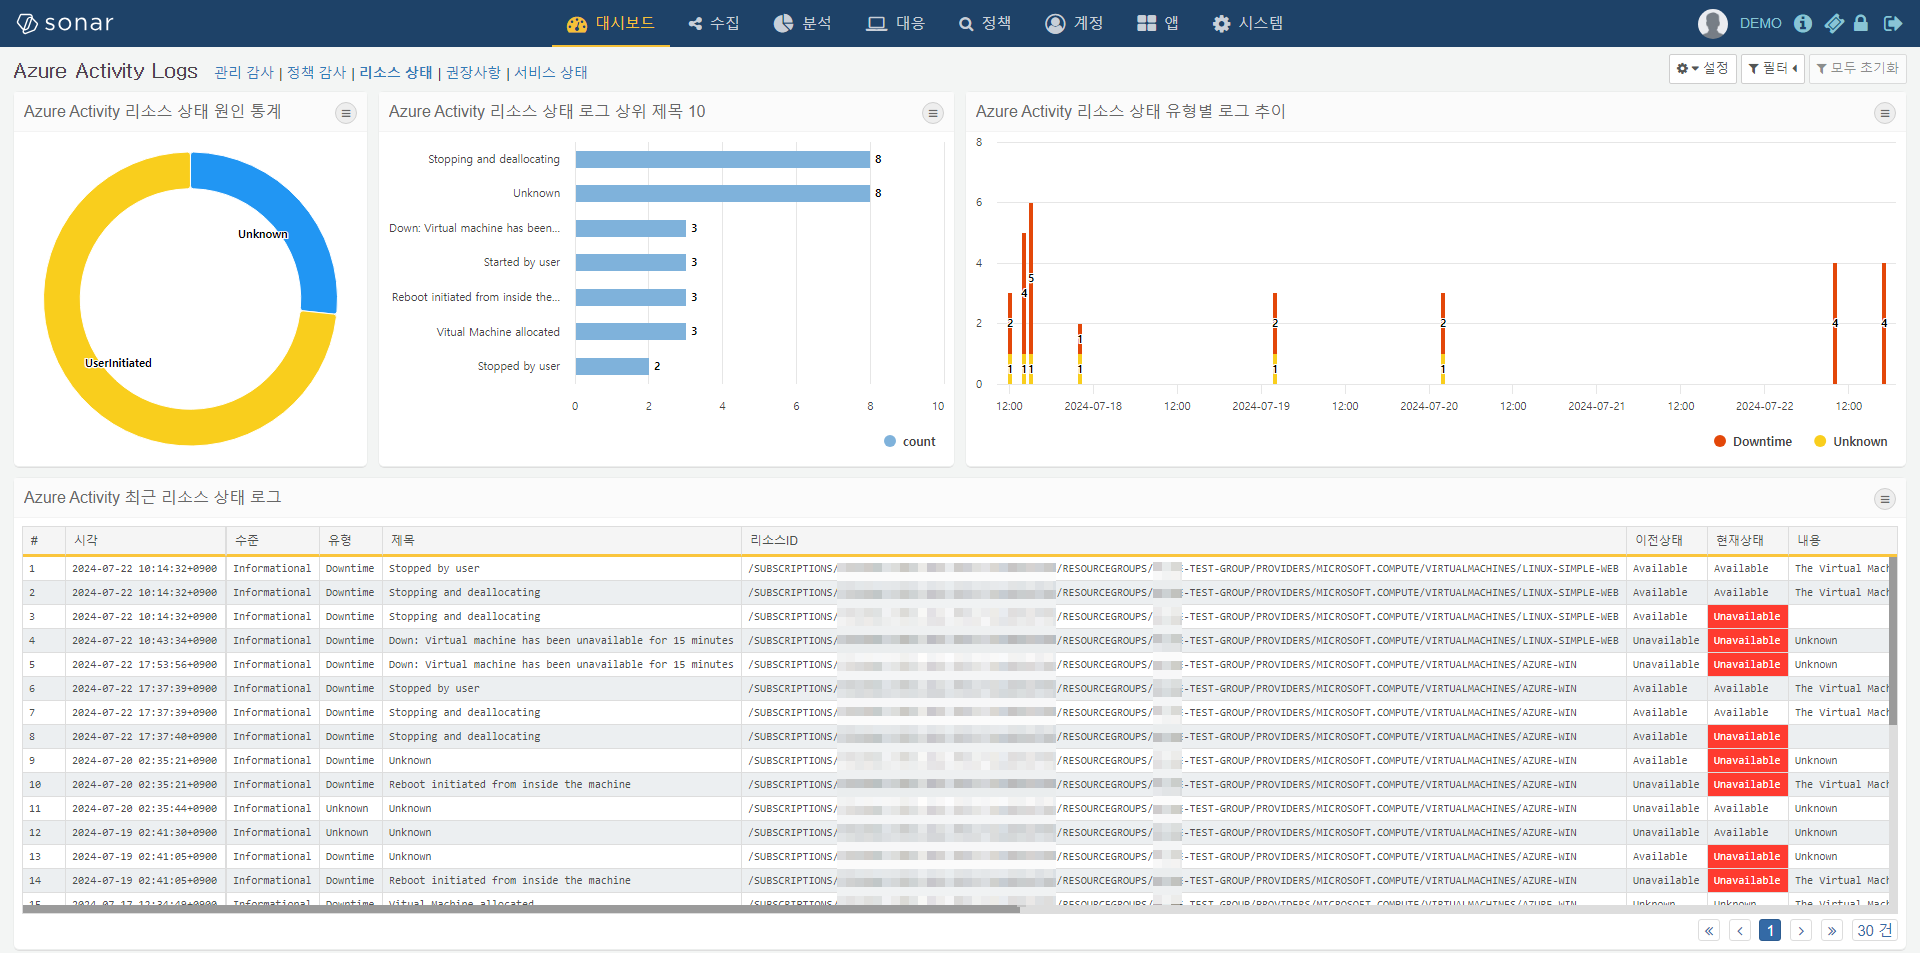The height and width of the screenshot is (953, 1920).
Task: Expand the 필터 filter panel
Action: point(1773,68)
